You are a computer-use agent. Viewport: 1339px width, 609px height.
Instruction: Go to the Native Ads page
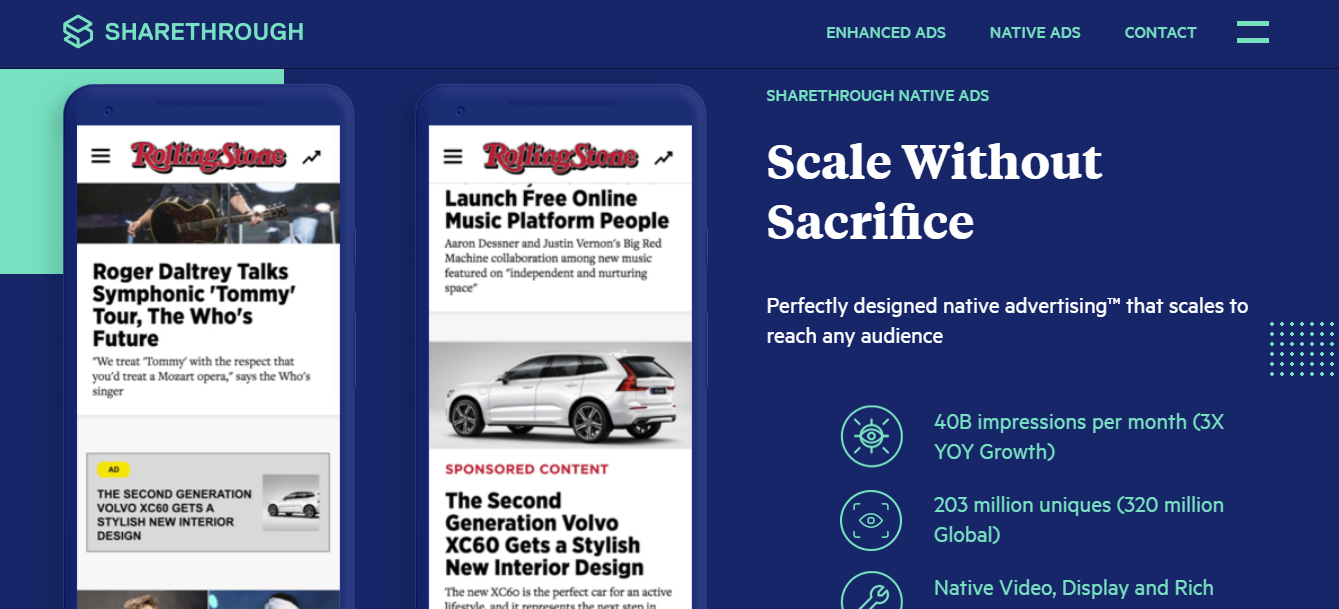pos(1035,33)
